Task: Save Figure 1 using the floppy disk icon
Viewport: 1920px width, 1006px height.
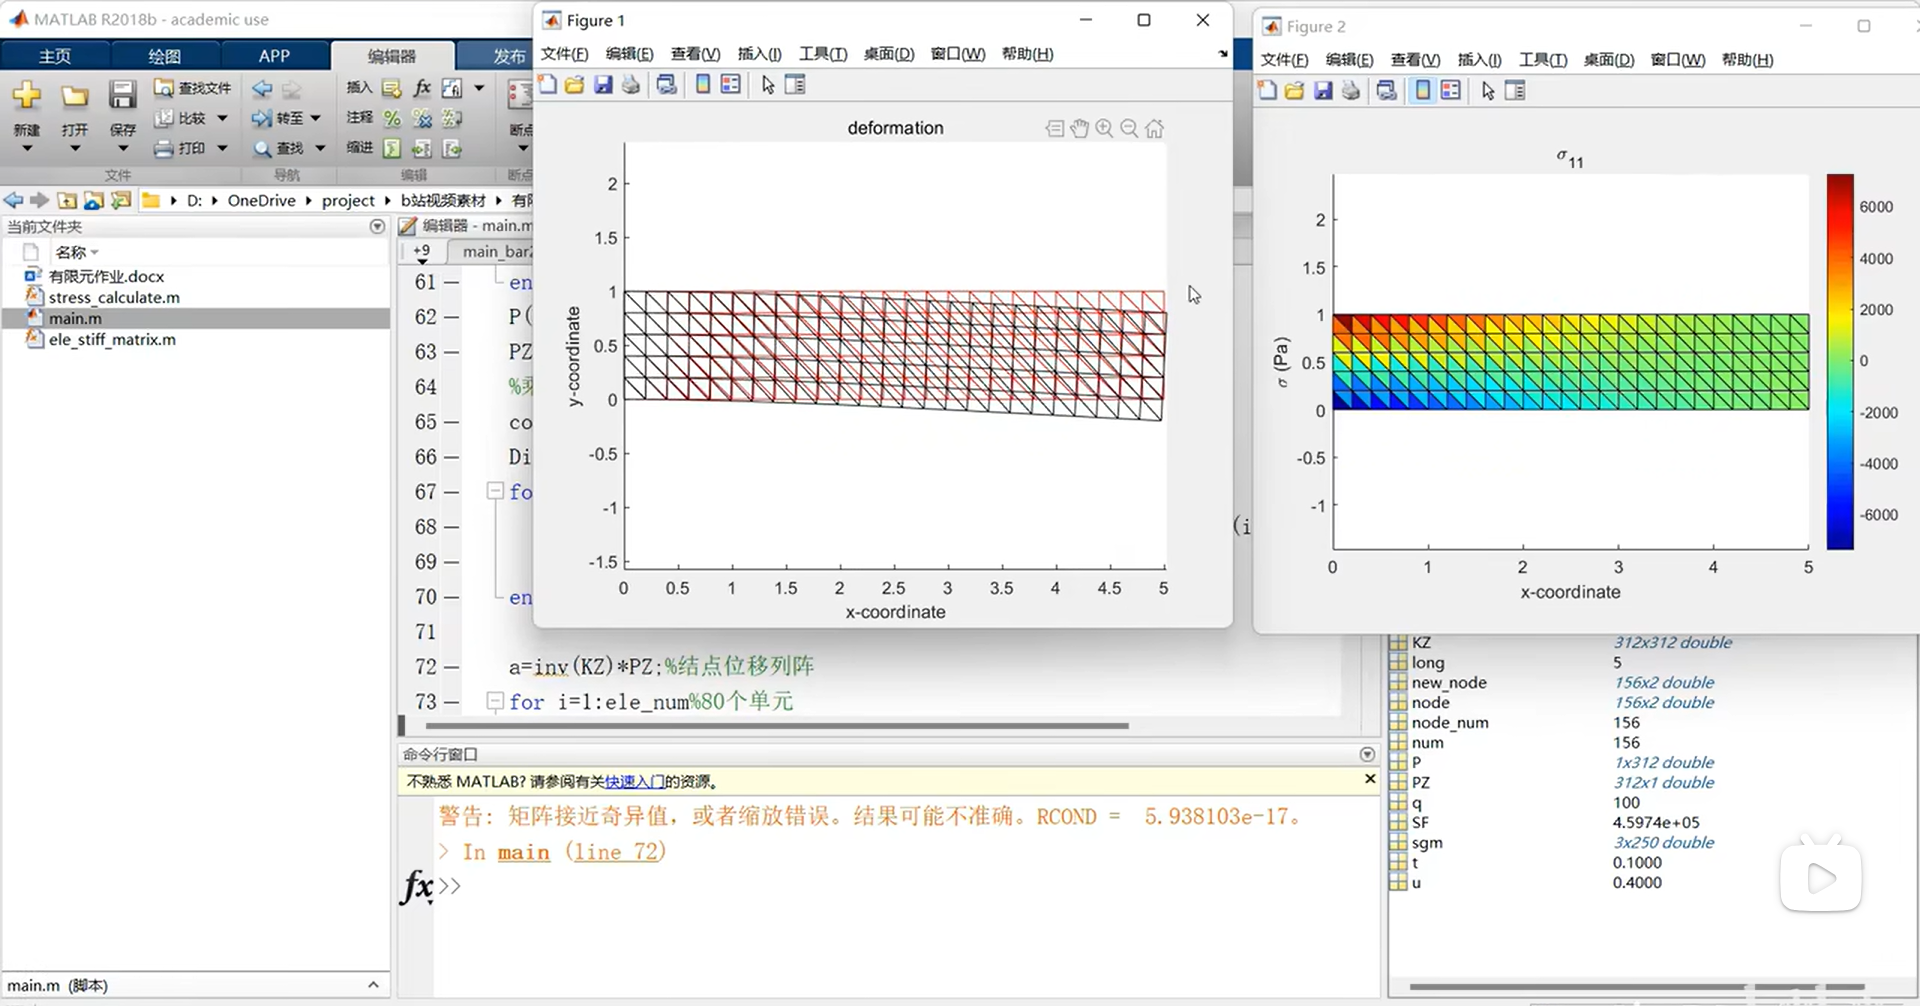Action: [x=603, y=85]
